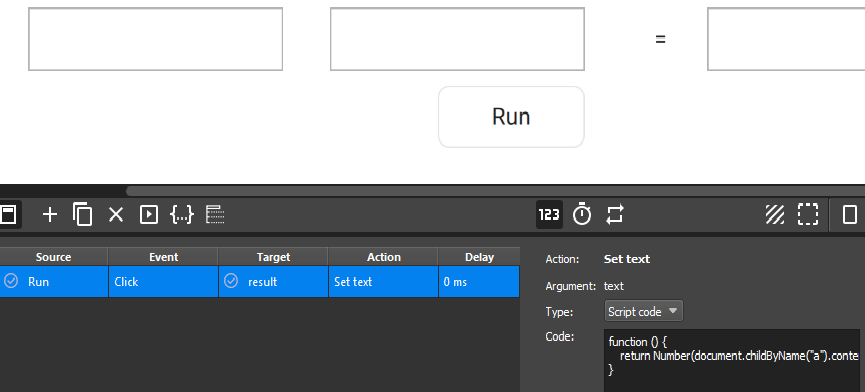Select the Set text action cell
The width and height of the screenshot is (865, 392).
(x=383, y=282)
